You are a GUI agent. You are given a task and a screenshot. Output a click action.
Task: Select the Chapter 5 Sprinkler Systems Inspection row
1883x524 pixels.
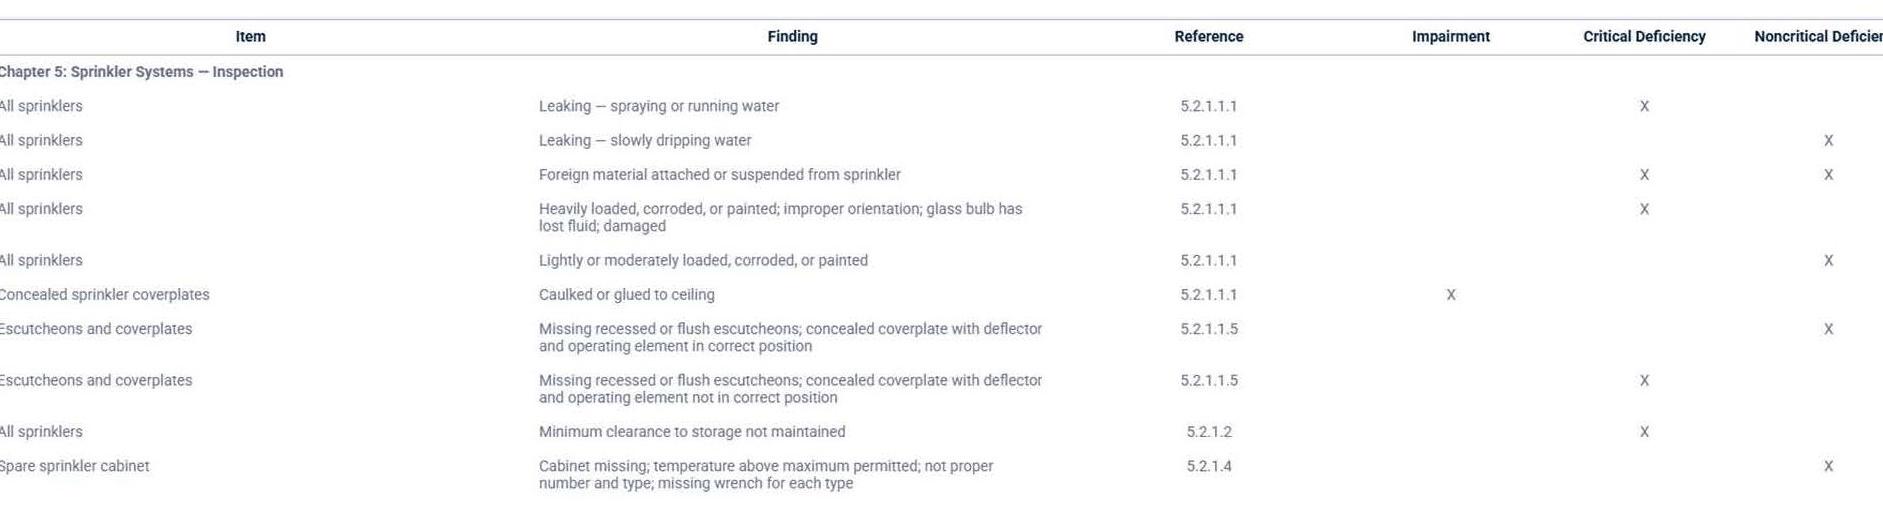(x=941, y=72)
